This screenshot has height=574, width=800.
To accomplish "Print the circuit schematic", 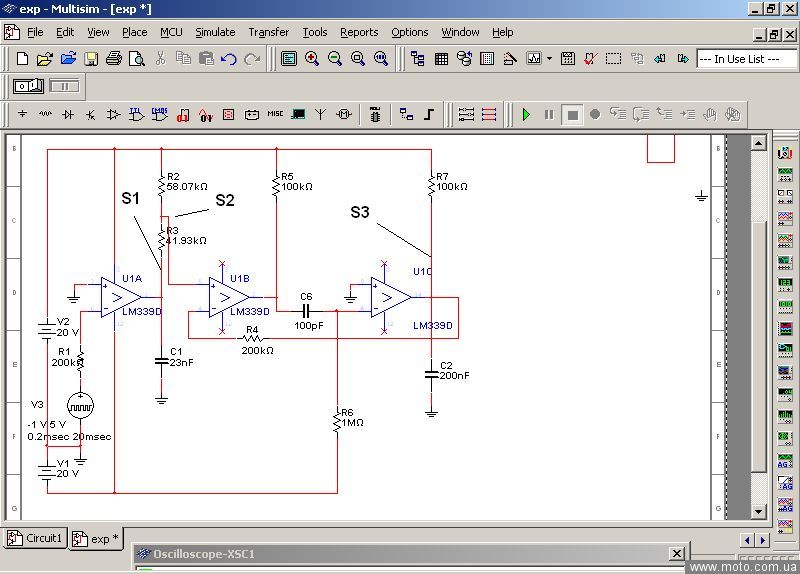I will coord(114,59).
